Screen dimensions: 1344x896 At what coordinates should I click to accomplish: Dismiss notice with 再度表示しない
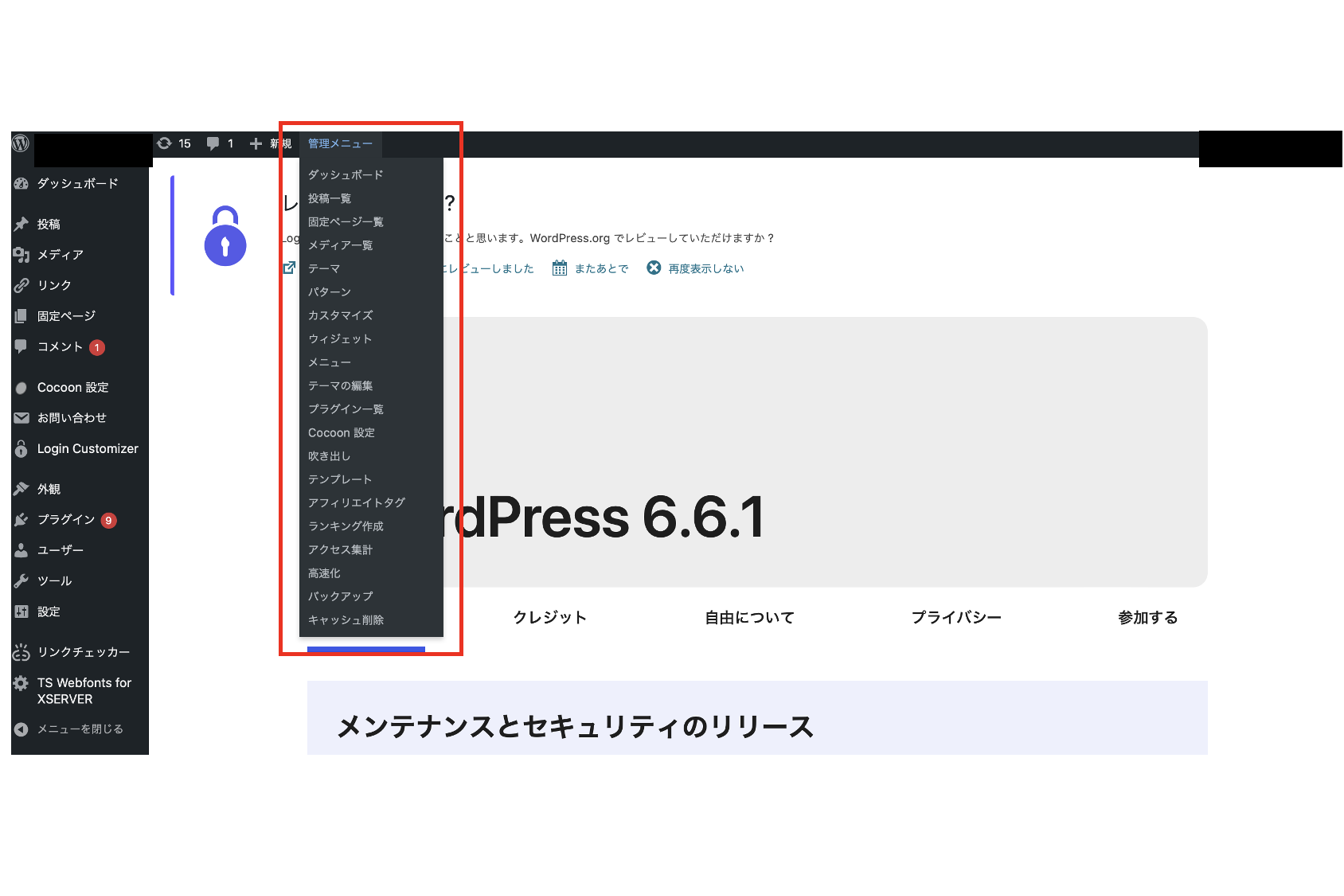click(695, 268)
